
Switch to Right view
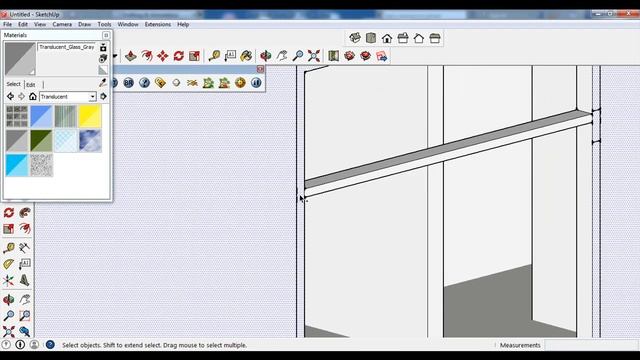coord(403,38)
